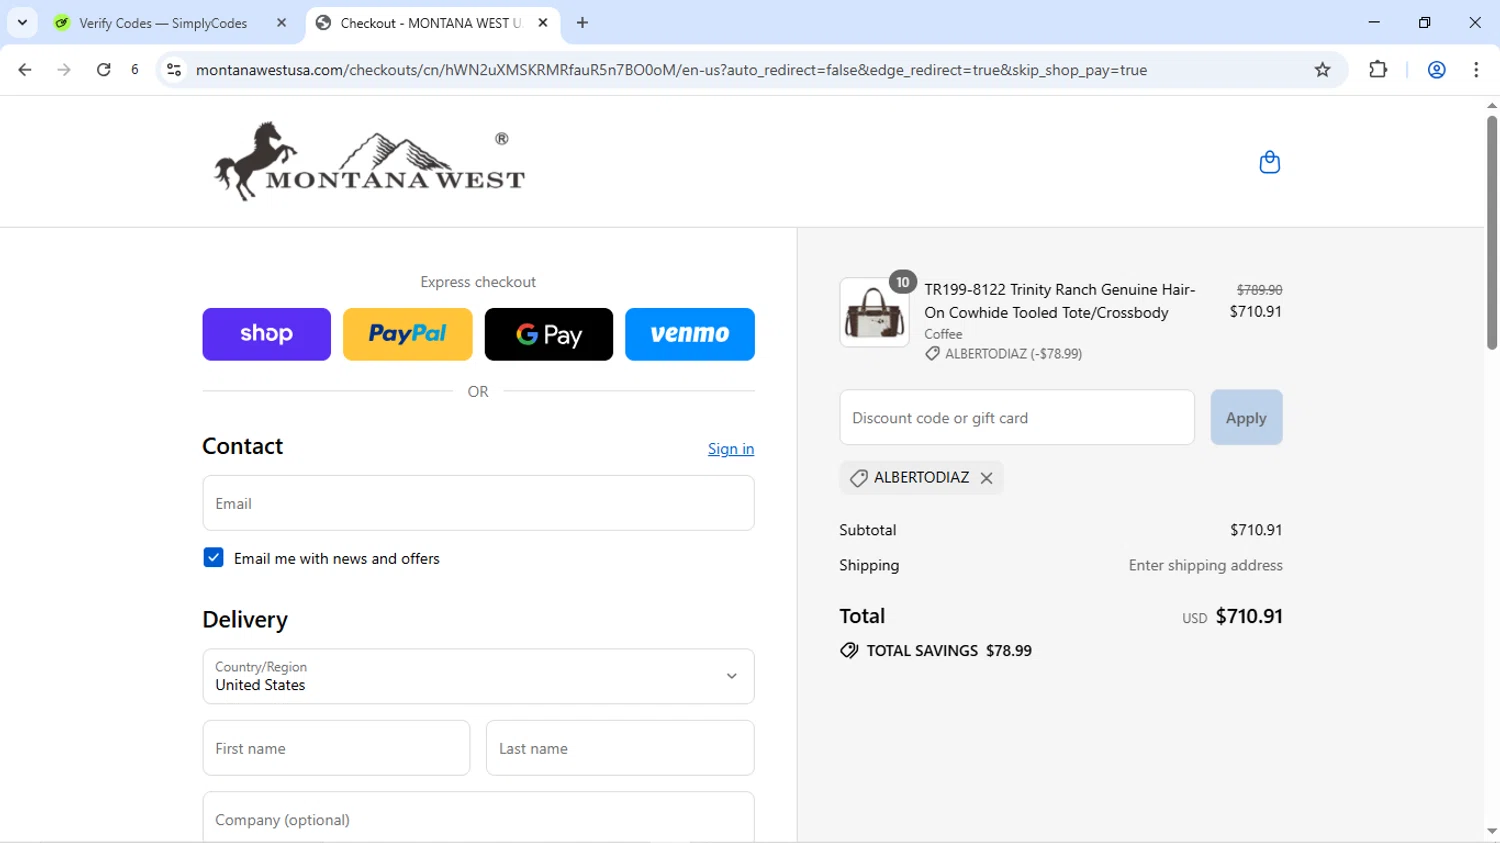This screenshot has height=843, width=1500.
Task: Click the Sign in link
Action: click(731, 449)
